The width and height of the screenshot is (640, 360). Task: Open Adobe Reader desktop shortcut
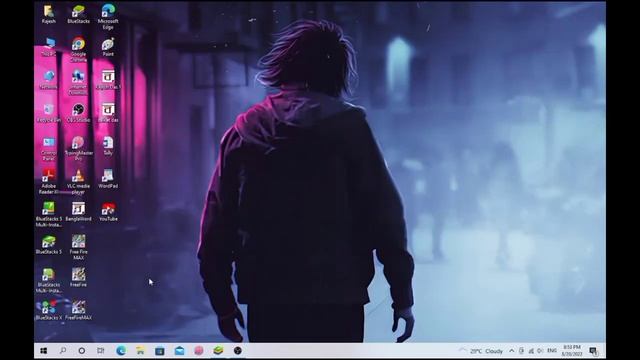(x=49, y=182)
